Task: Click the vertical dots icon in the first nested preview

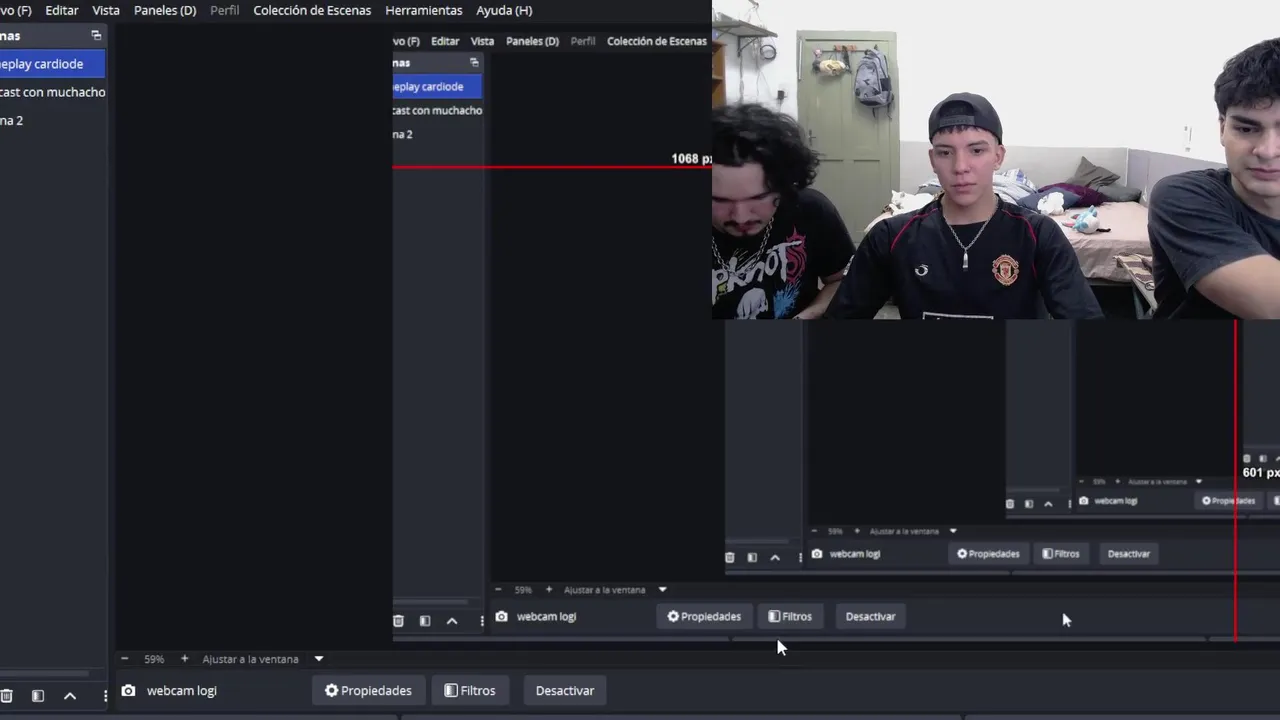Action: (482, 621)
